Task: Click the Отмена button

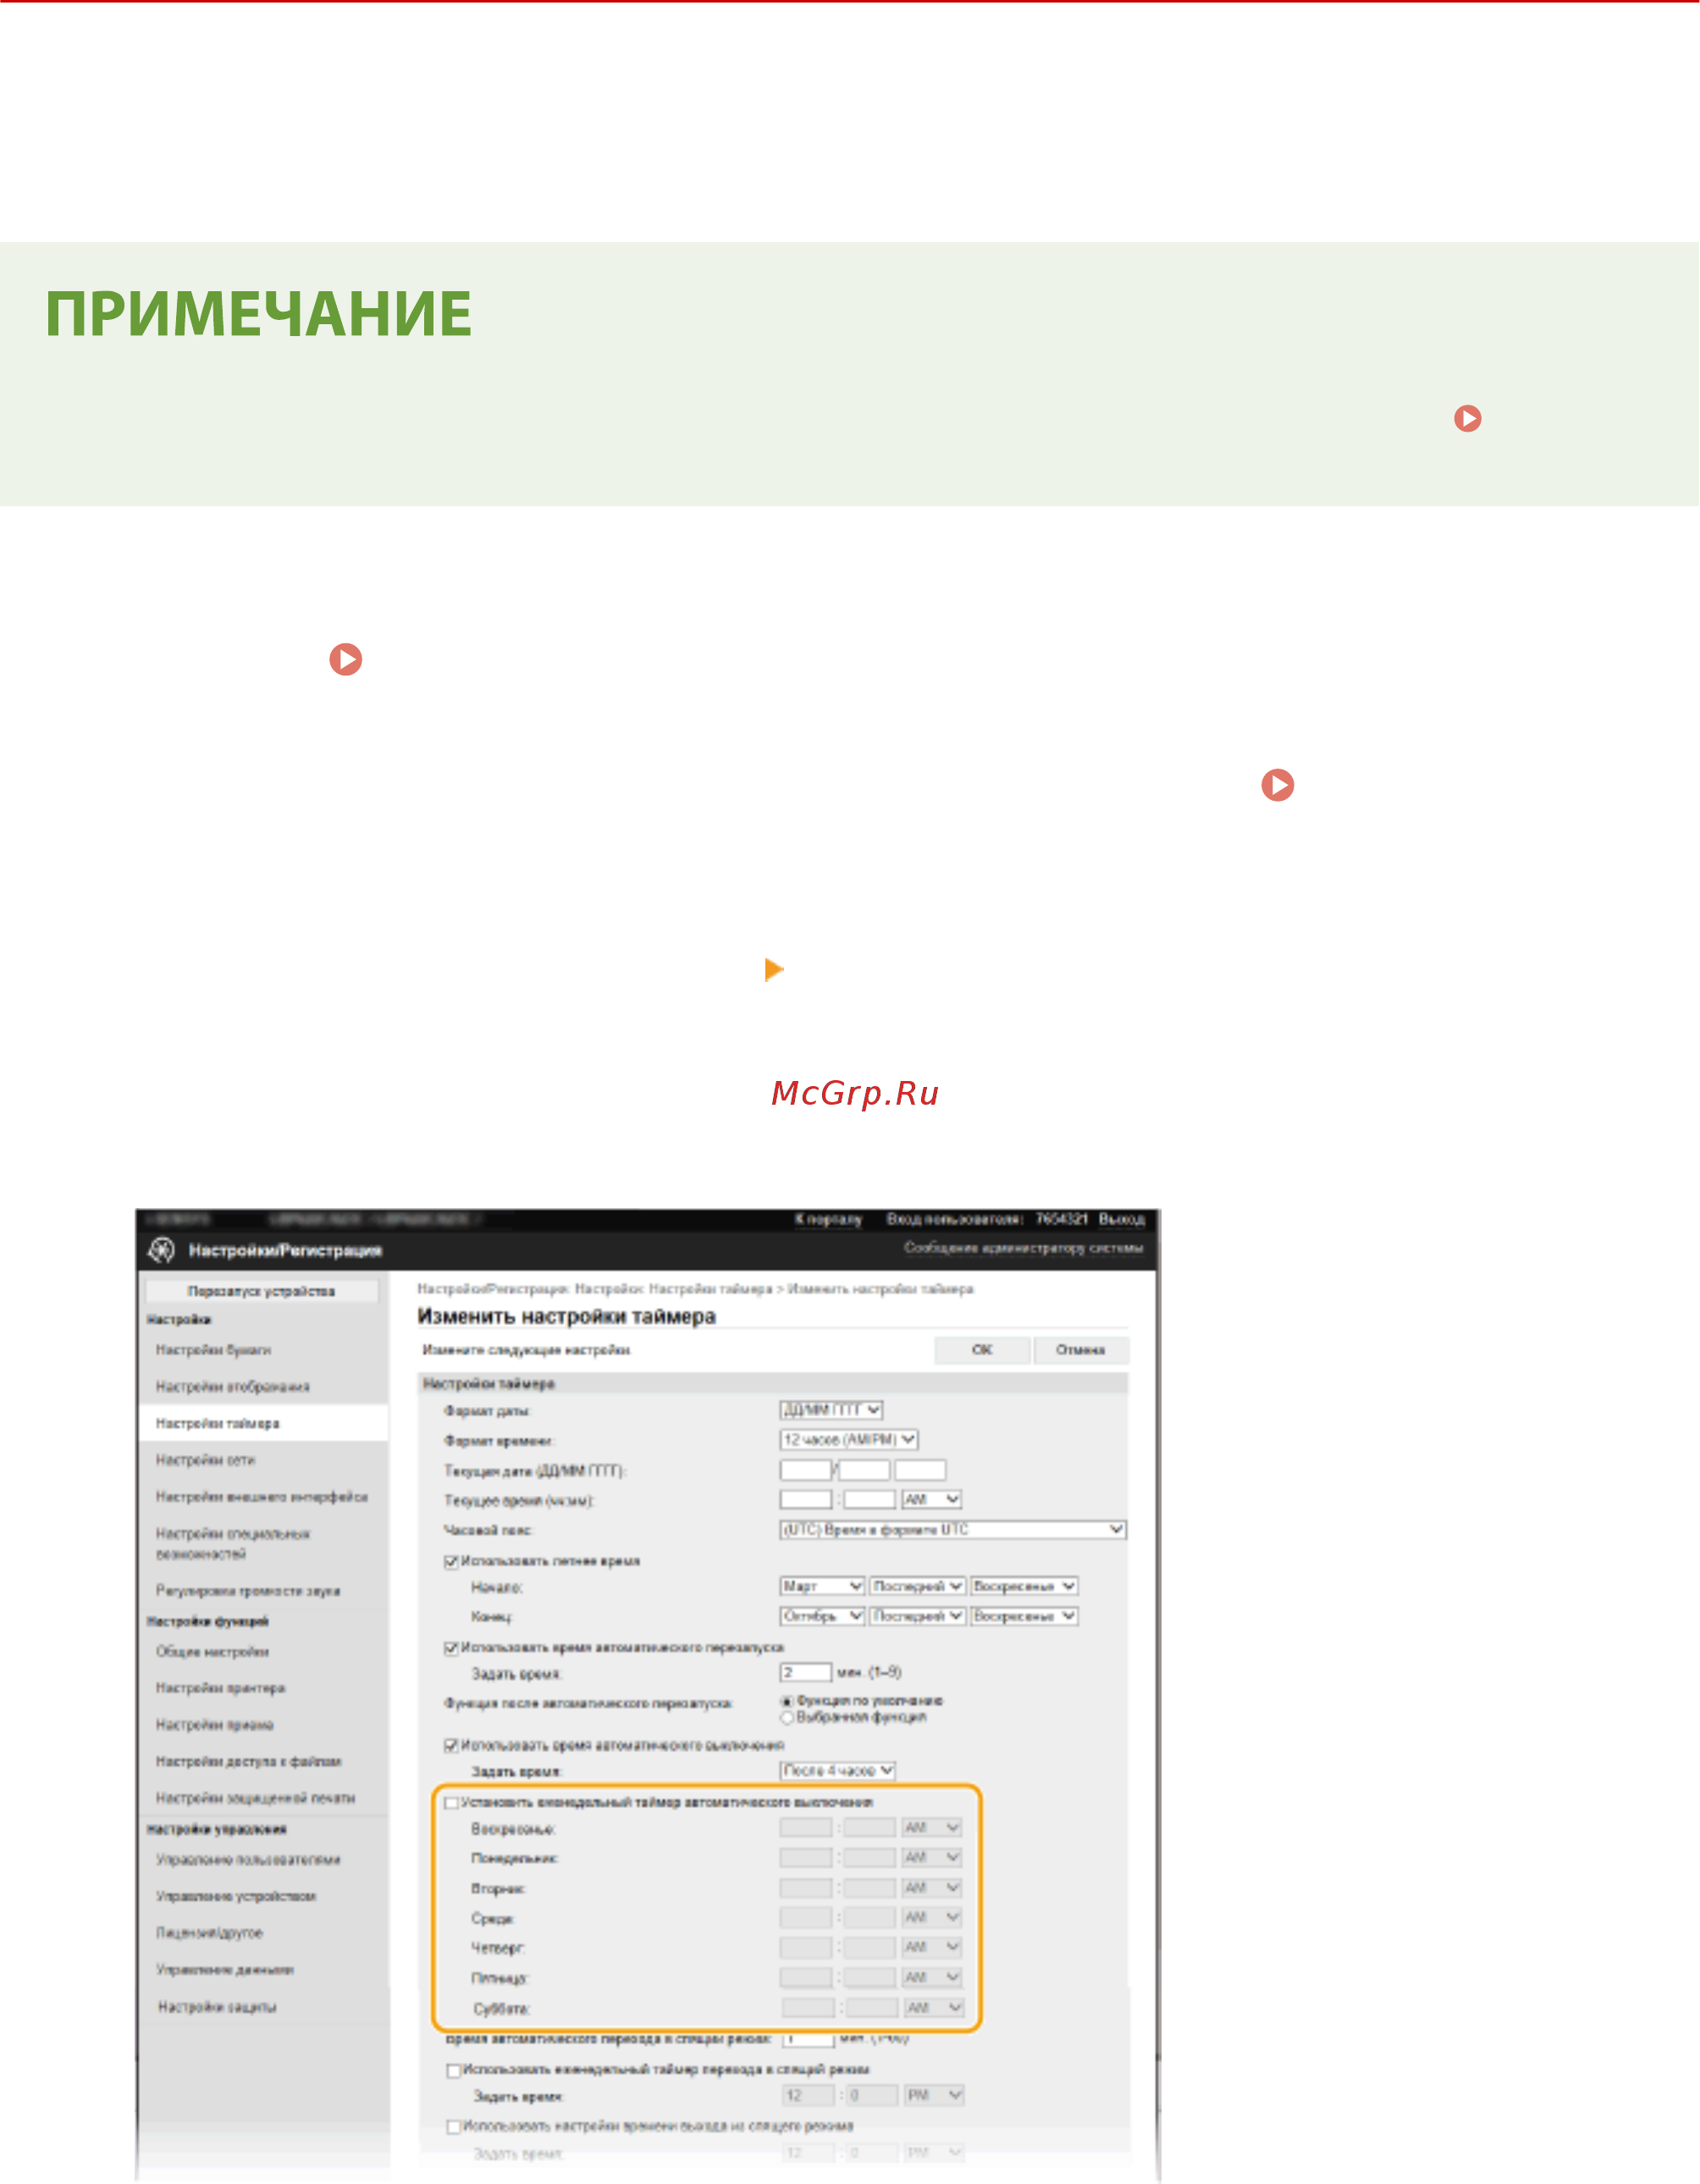Action: pyautogui.click(x=1080, y=1350)
